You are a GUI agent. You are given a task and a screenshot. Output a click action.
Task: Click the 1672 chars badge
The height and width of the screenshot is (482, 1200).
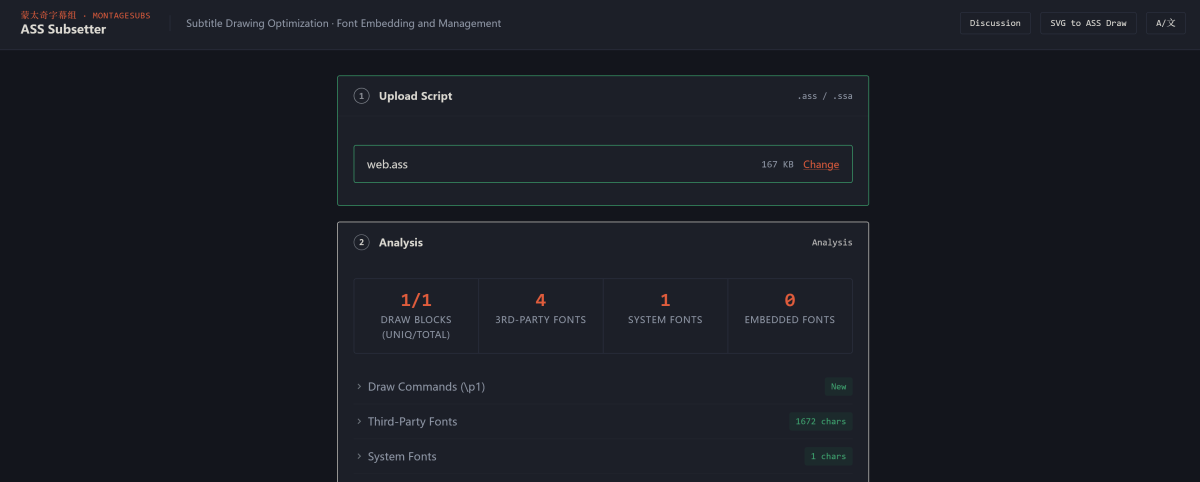coord(820,422)
